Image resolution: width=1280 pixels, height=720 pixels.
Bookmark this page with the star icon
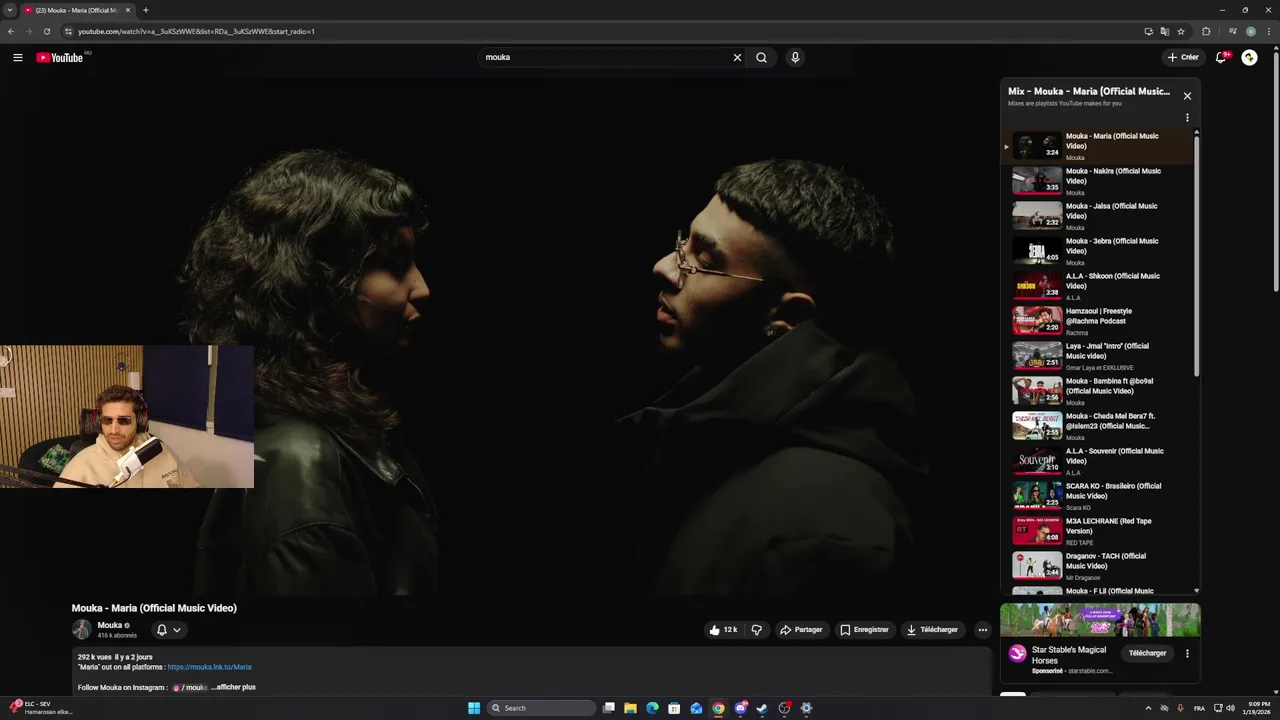(x=1181, y=31)
